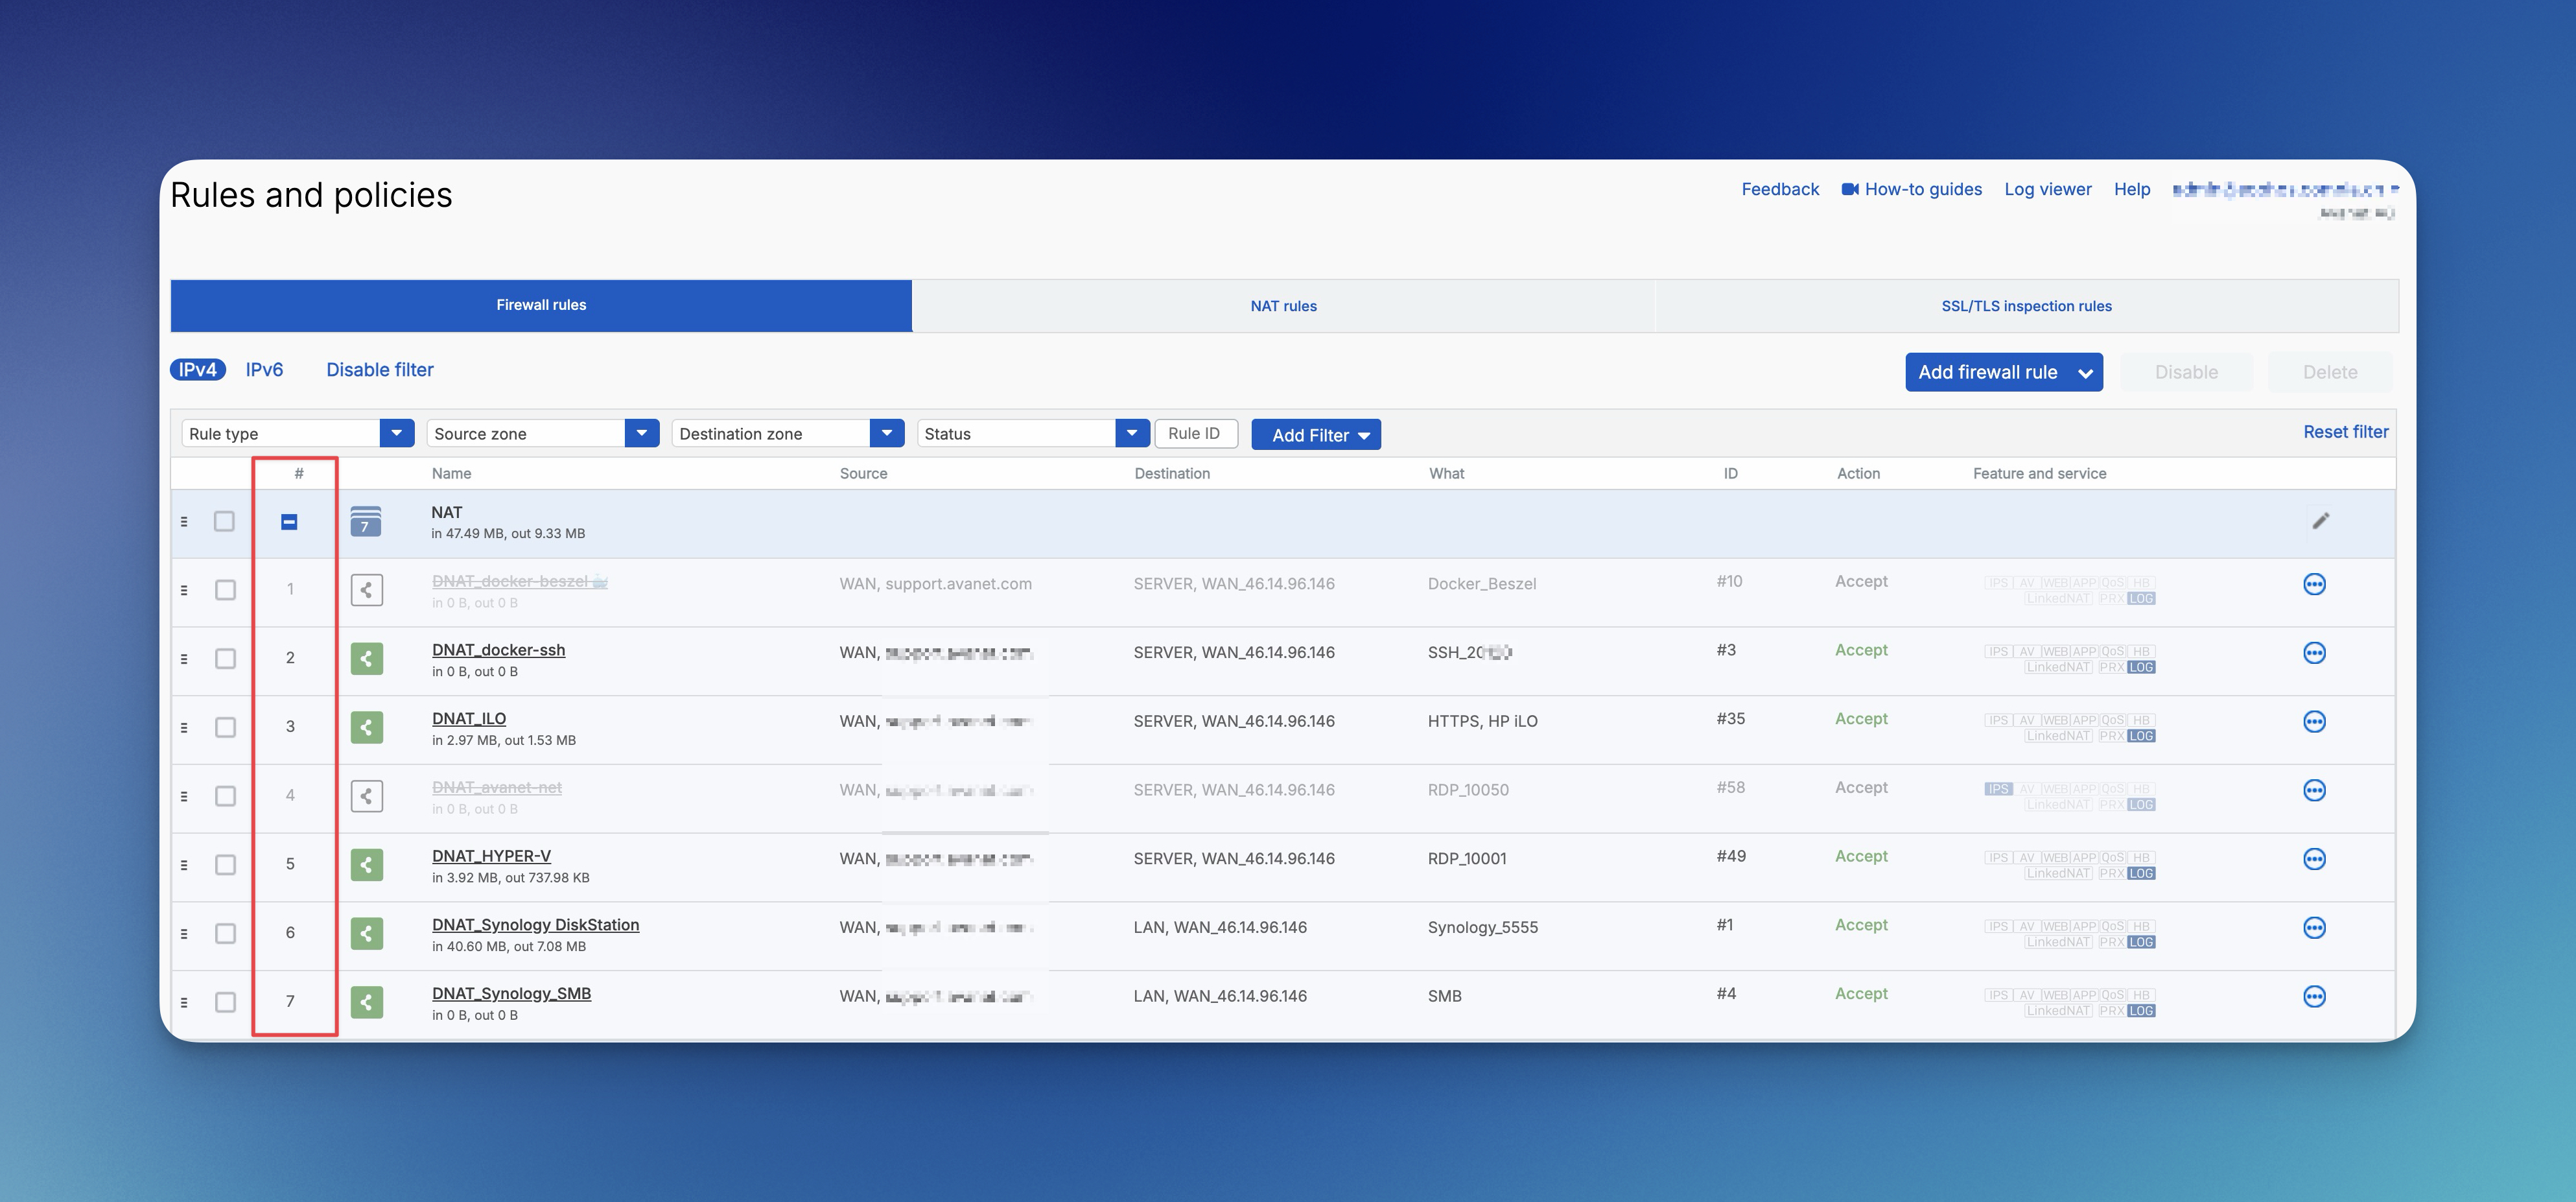Click the DNAT_avanet-net disabled rule icon
The height and width of the screenshot is (1202, 2576).
367,796
